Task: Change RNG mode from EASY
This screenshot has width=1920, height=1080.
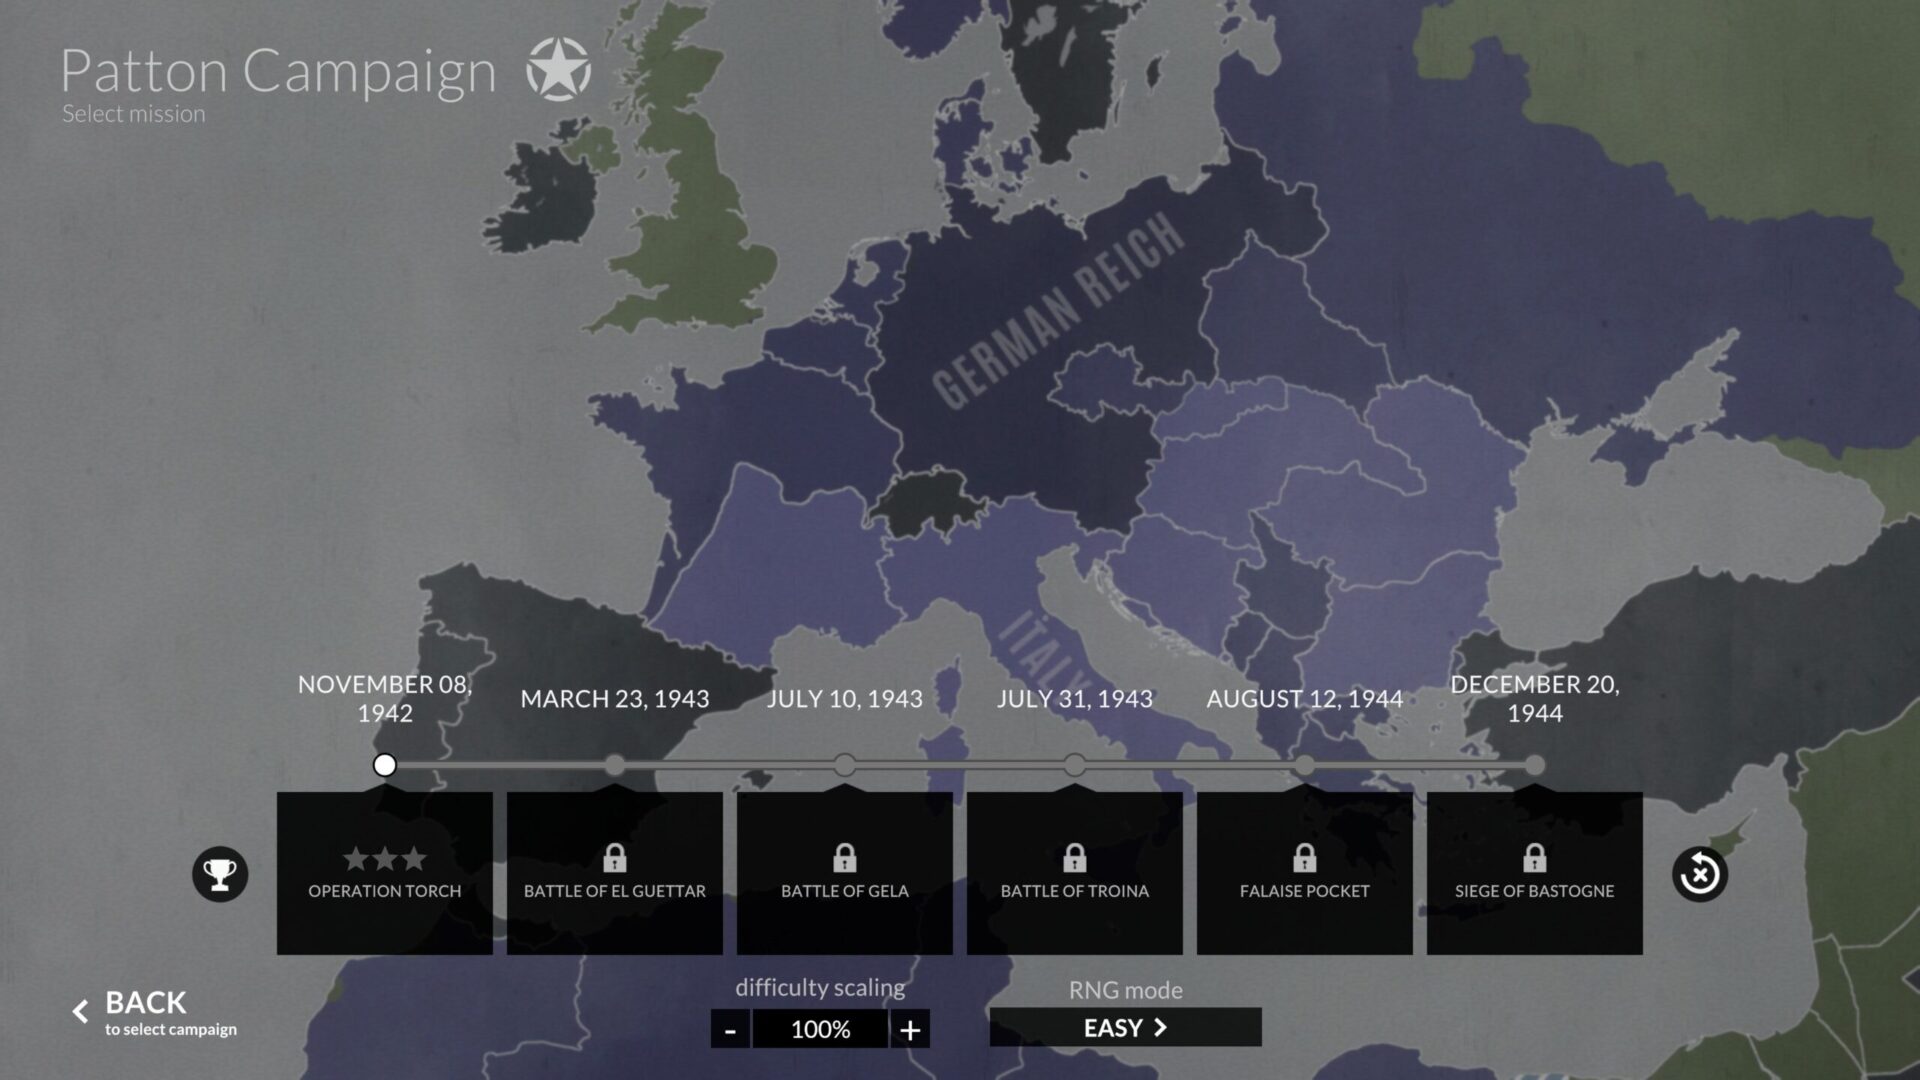Action: tap(1125, 1027)
